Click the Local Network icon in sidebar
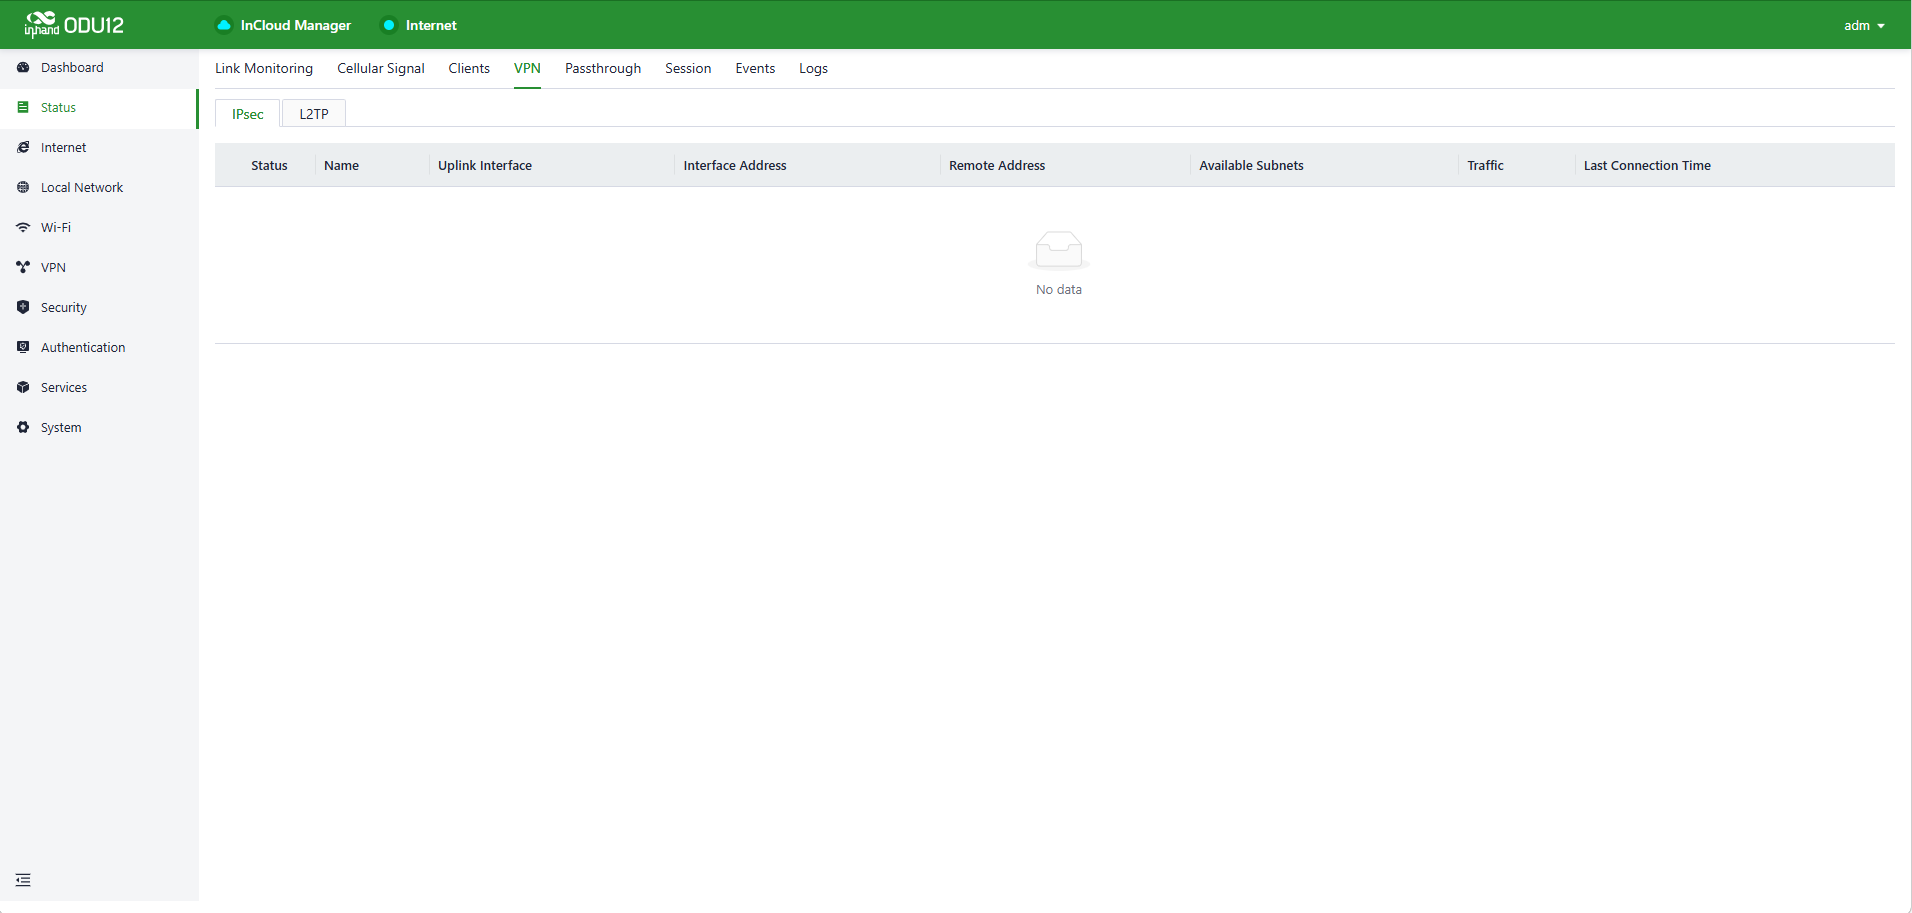 click(23, 188)
